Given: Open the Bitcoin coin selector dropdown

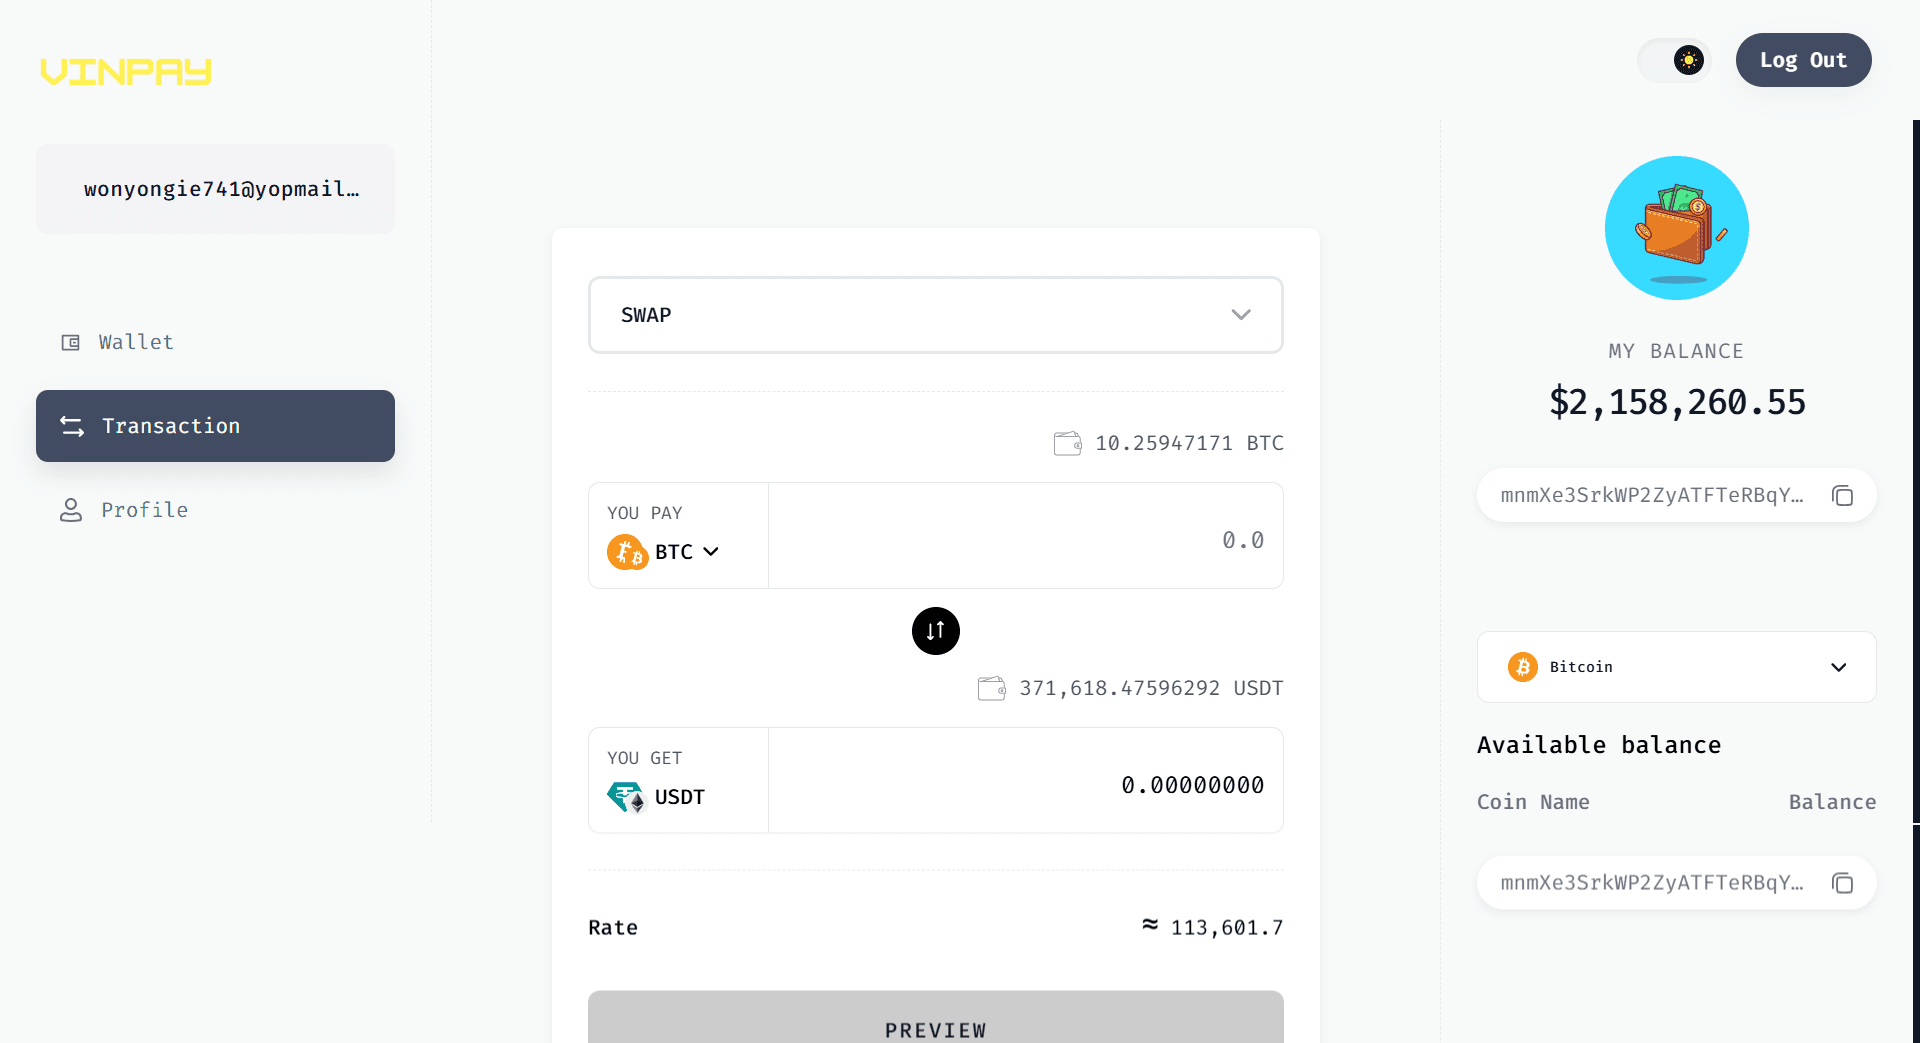Looking at the screenshot, I should pos(1840,667).
